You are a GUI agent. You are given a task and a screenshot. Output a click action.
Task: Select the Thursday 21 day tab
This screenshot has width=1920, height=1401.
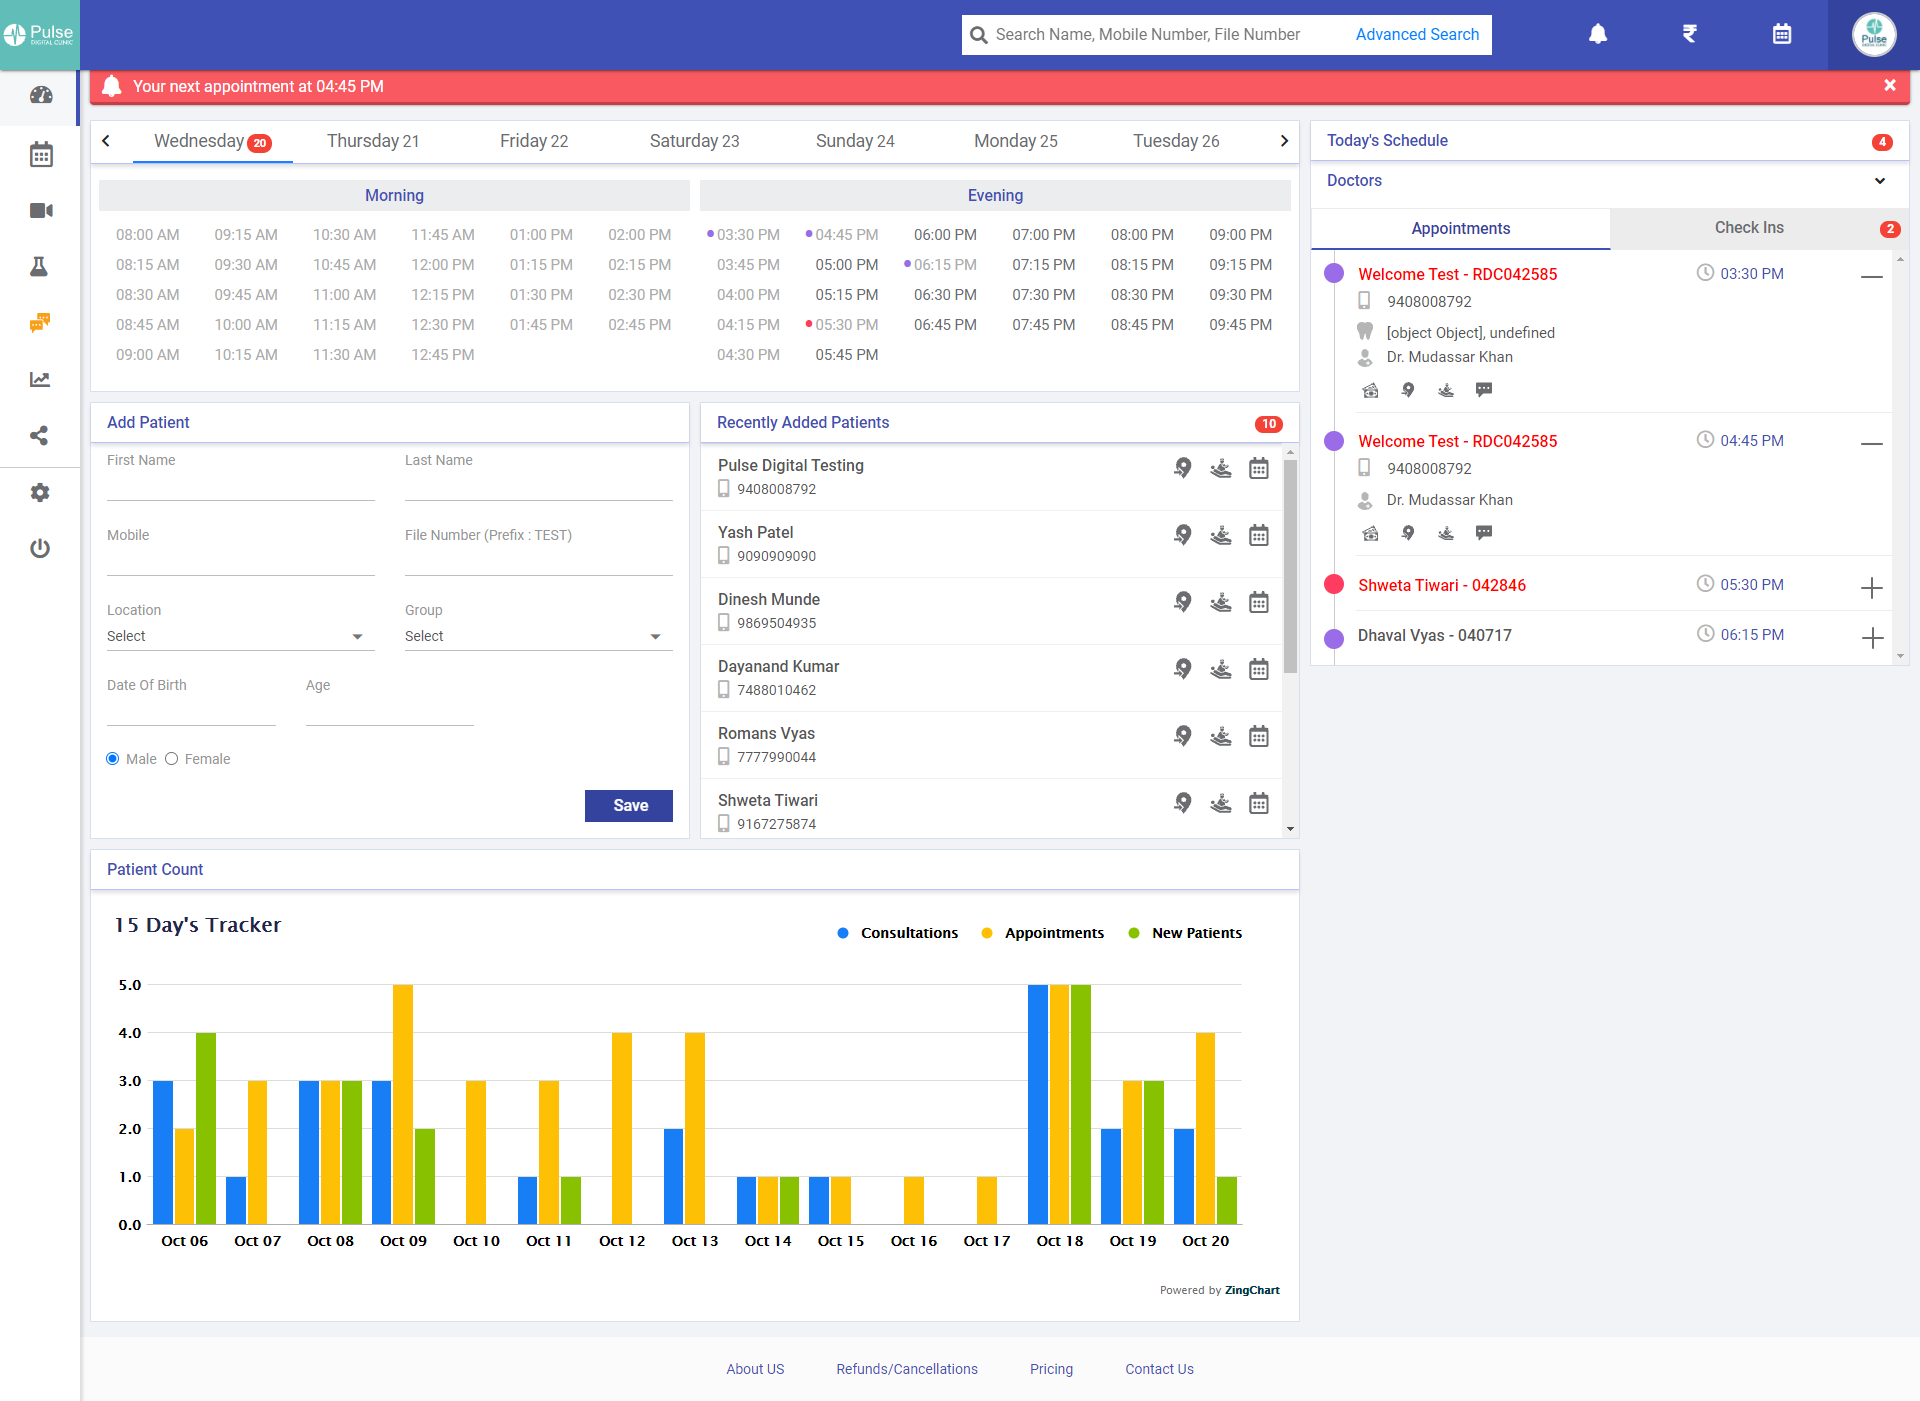[373, 141]
